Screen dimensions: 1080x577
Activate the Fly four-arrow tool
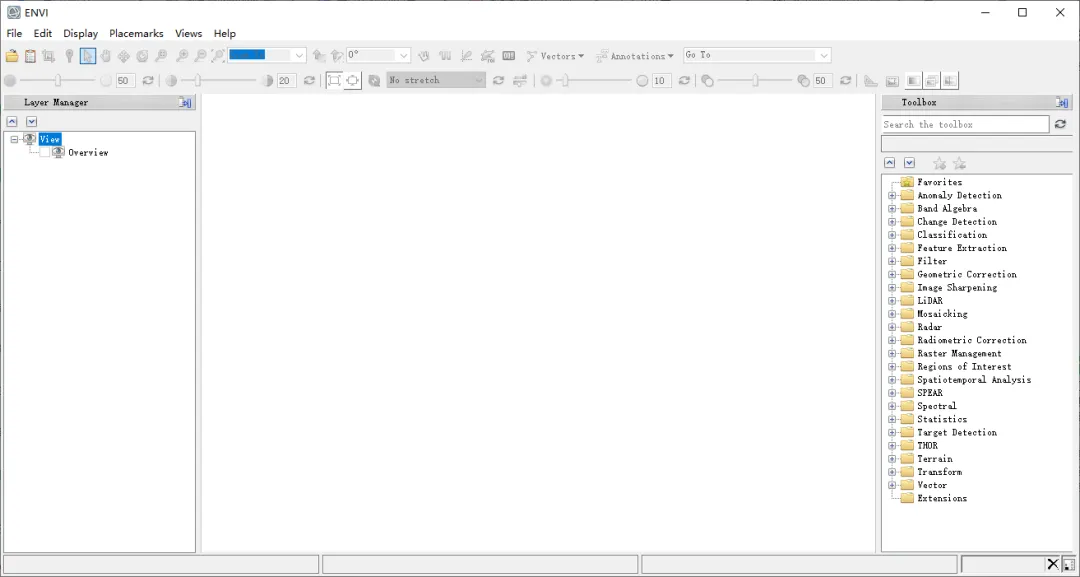click(x=124, y=56)
